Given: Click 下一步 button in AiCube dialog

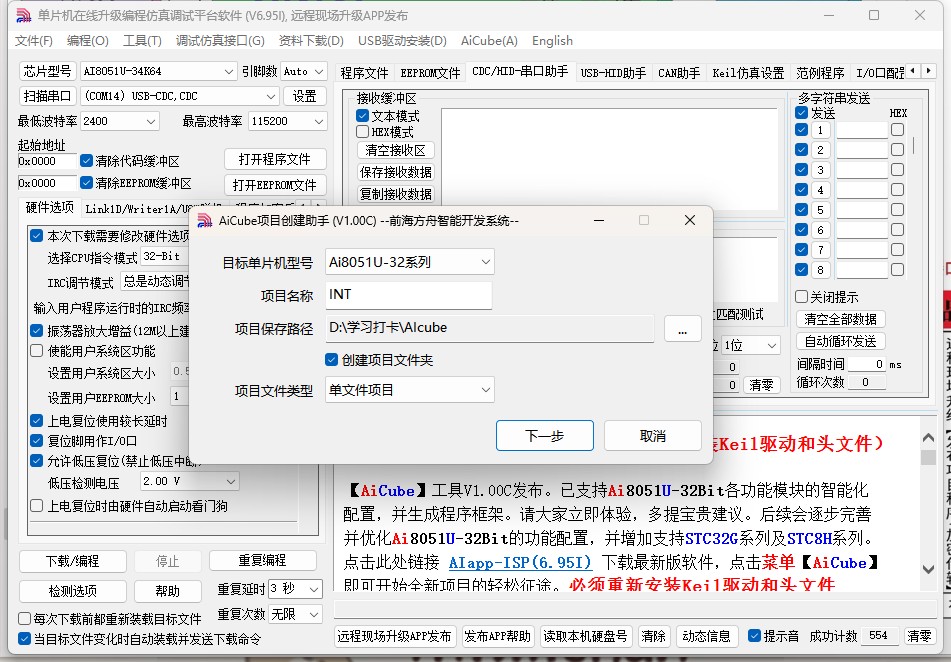Looking at the screenshot, I should 545,436.
